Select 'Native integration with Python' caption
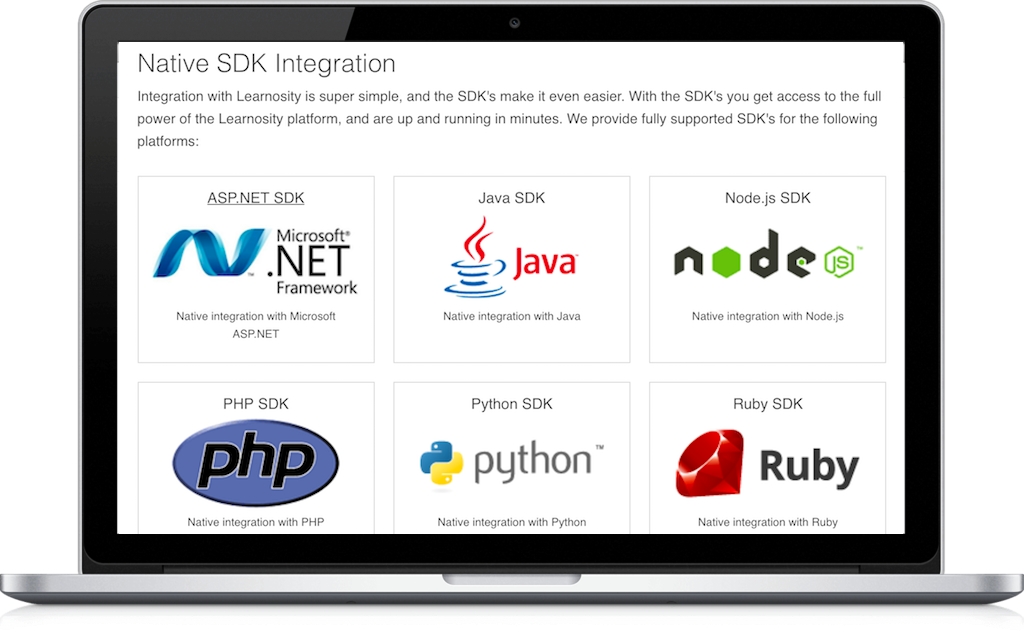 511,522
